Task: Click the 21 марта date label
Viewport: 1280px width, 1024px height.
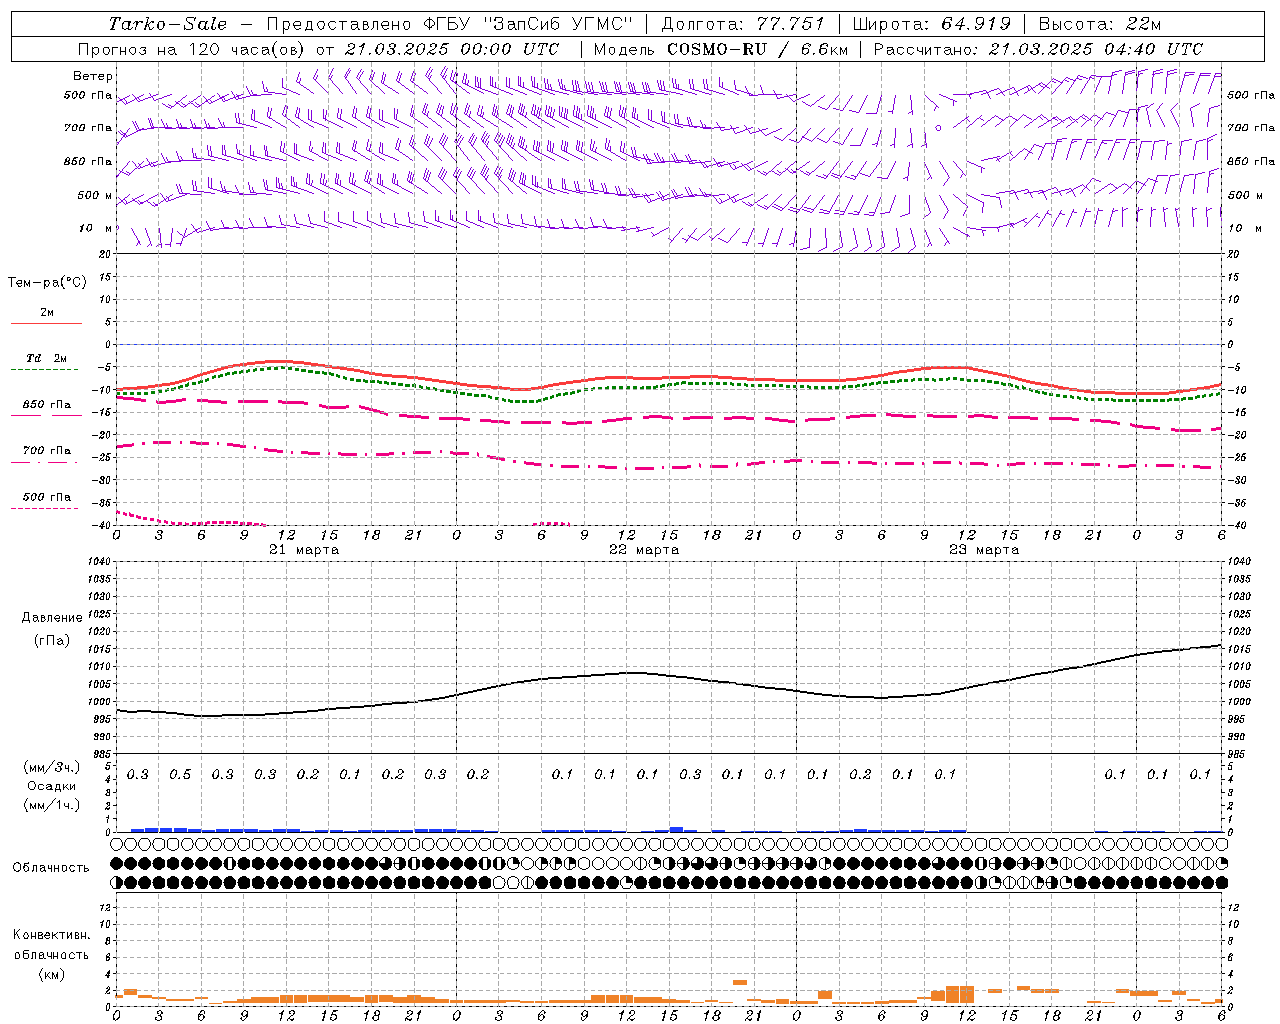Action: click(304, 550)
